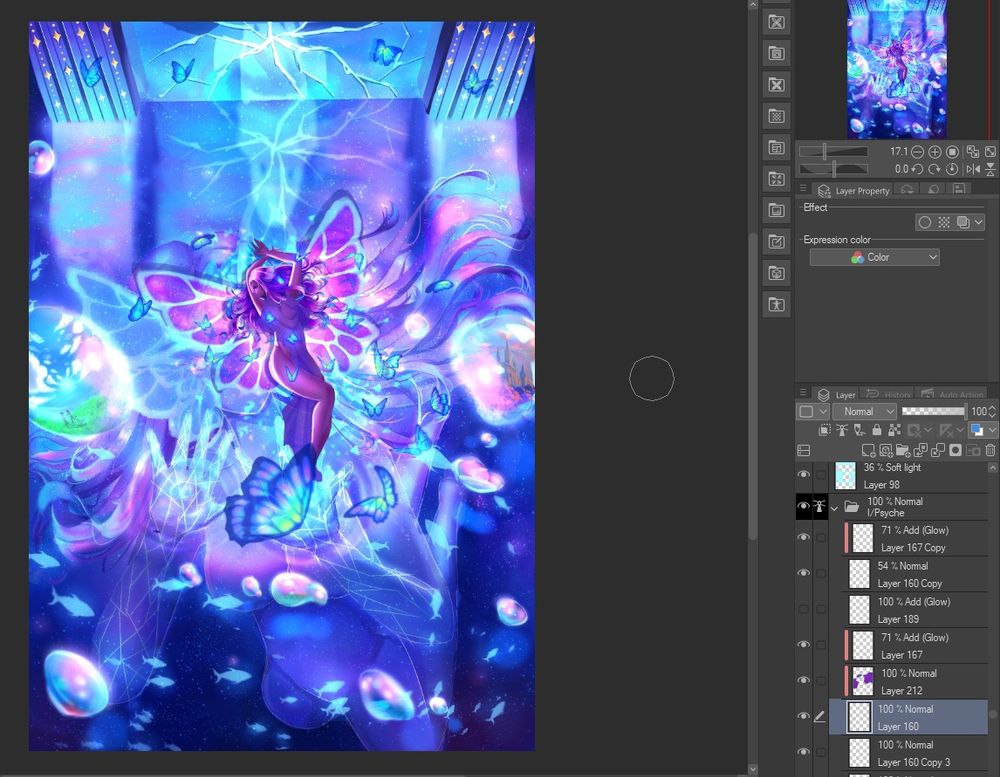Click the Navigator rotation slider

(833, 169)
